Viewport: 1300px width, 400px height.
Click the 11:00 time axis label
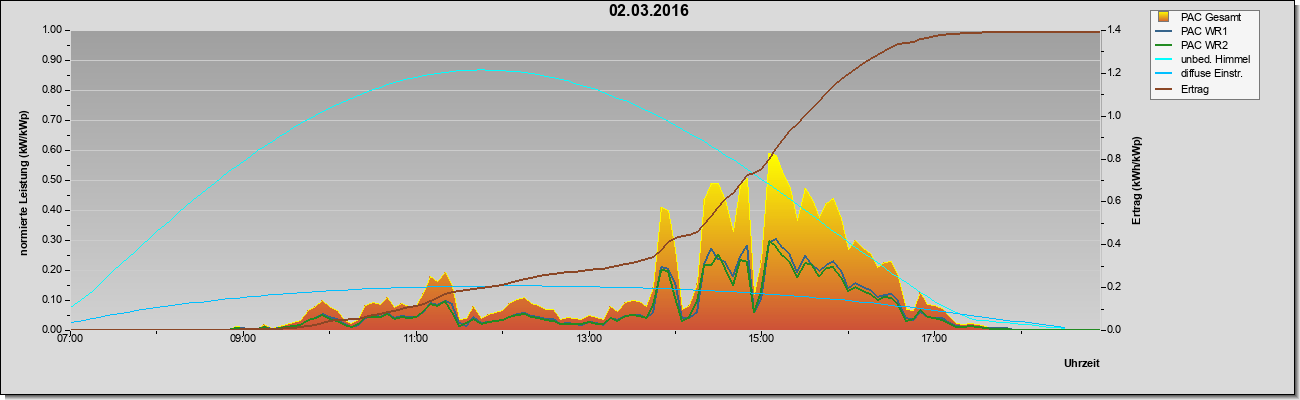(416, 340)
